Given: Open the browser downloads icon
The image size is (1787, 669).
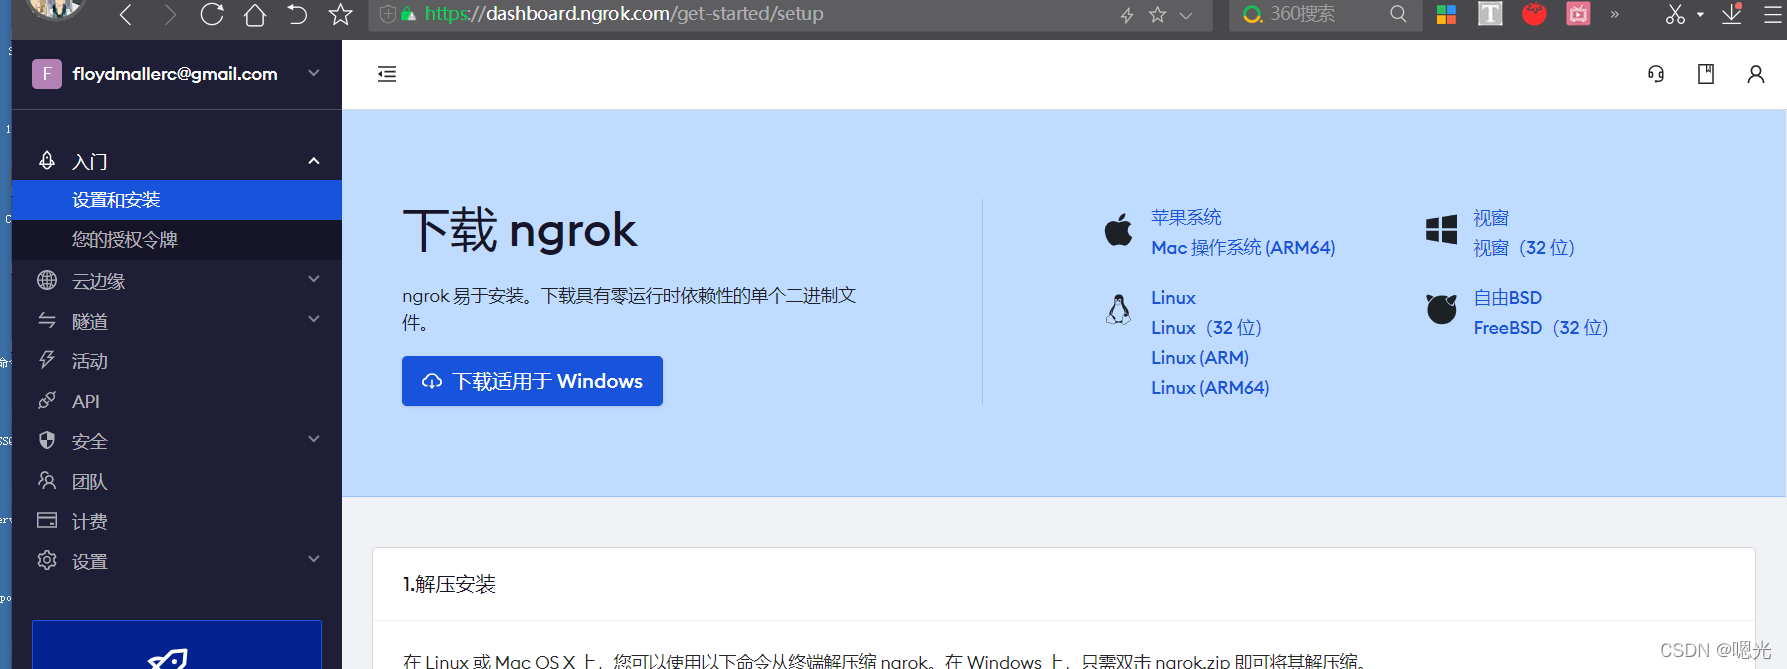Looking at the screenshot, I should point(1732,14).
